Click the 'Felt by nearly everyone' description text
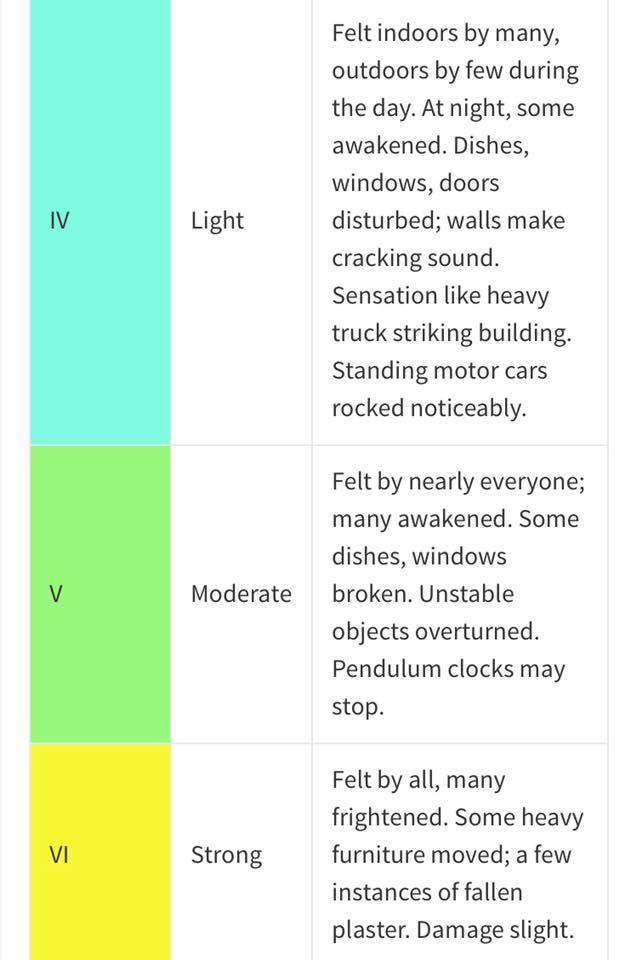This screenshot has width=636, height=960. (458, 482)
